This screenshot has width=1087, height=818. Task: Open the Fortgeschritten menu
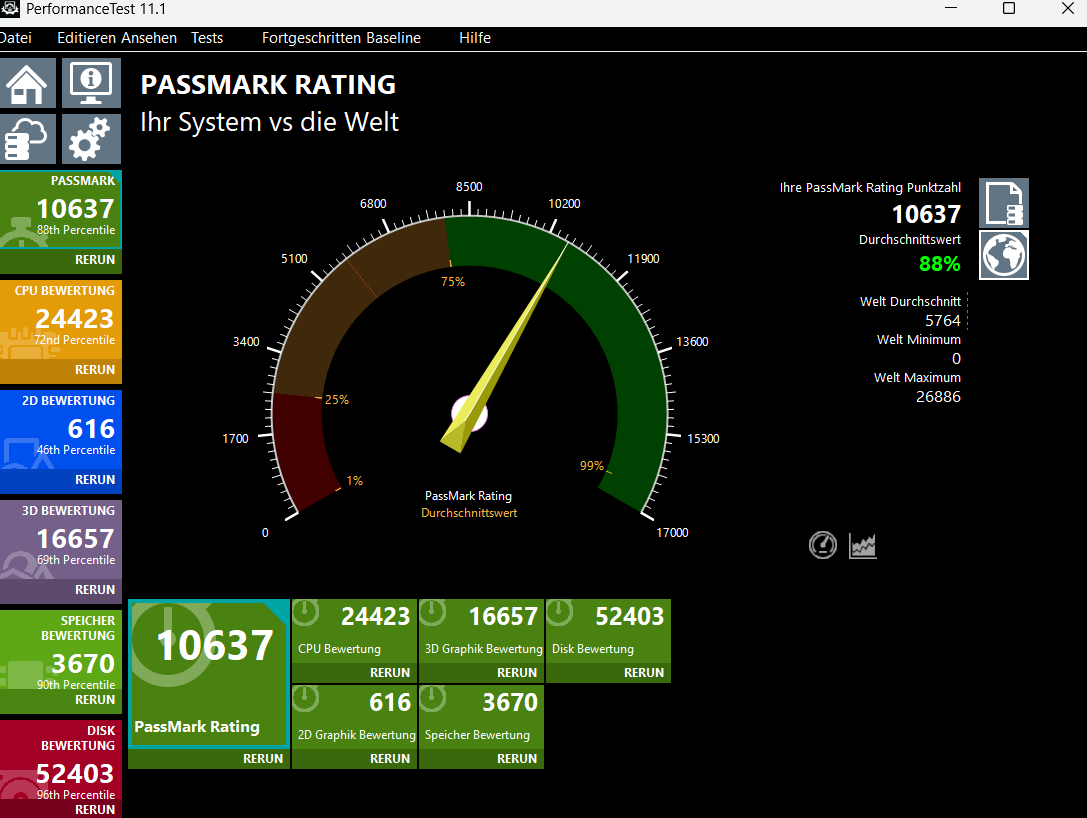pos(312,38)
